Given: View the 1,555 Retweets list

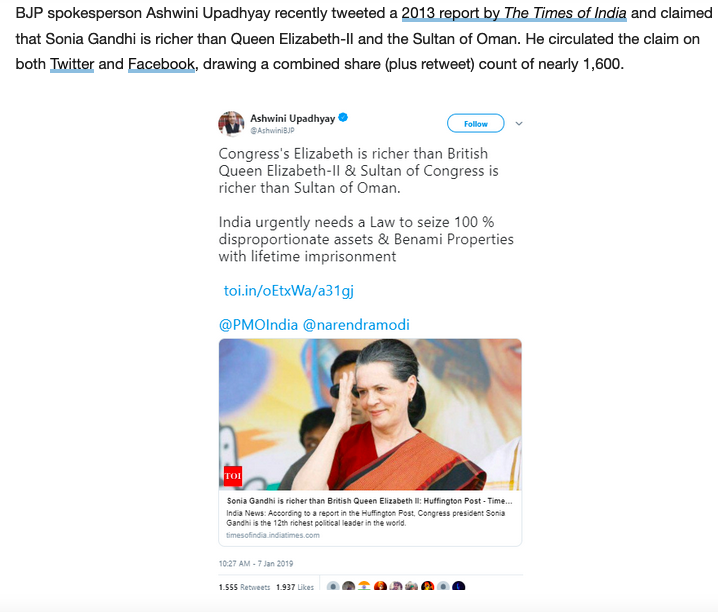Looking at the screenshot, I should pyautogui.click(x=245, y=587).
